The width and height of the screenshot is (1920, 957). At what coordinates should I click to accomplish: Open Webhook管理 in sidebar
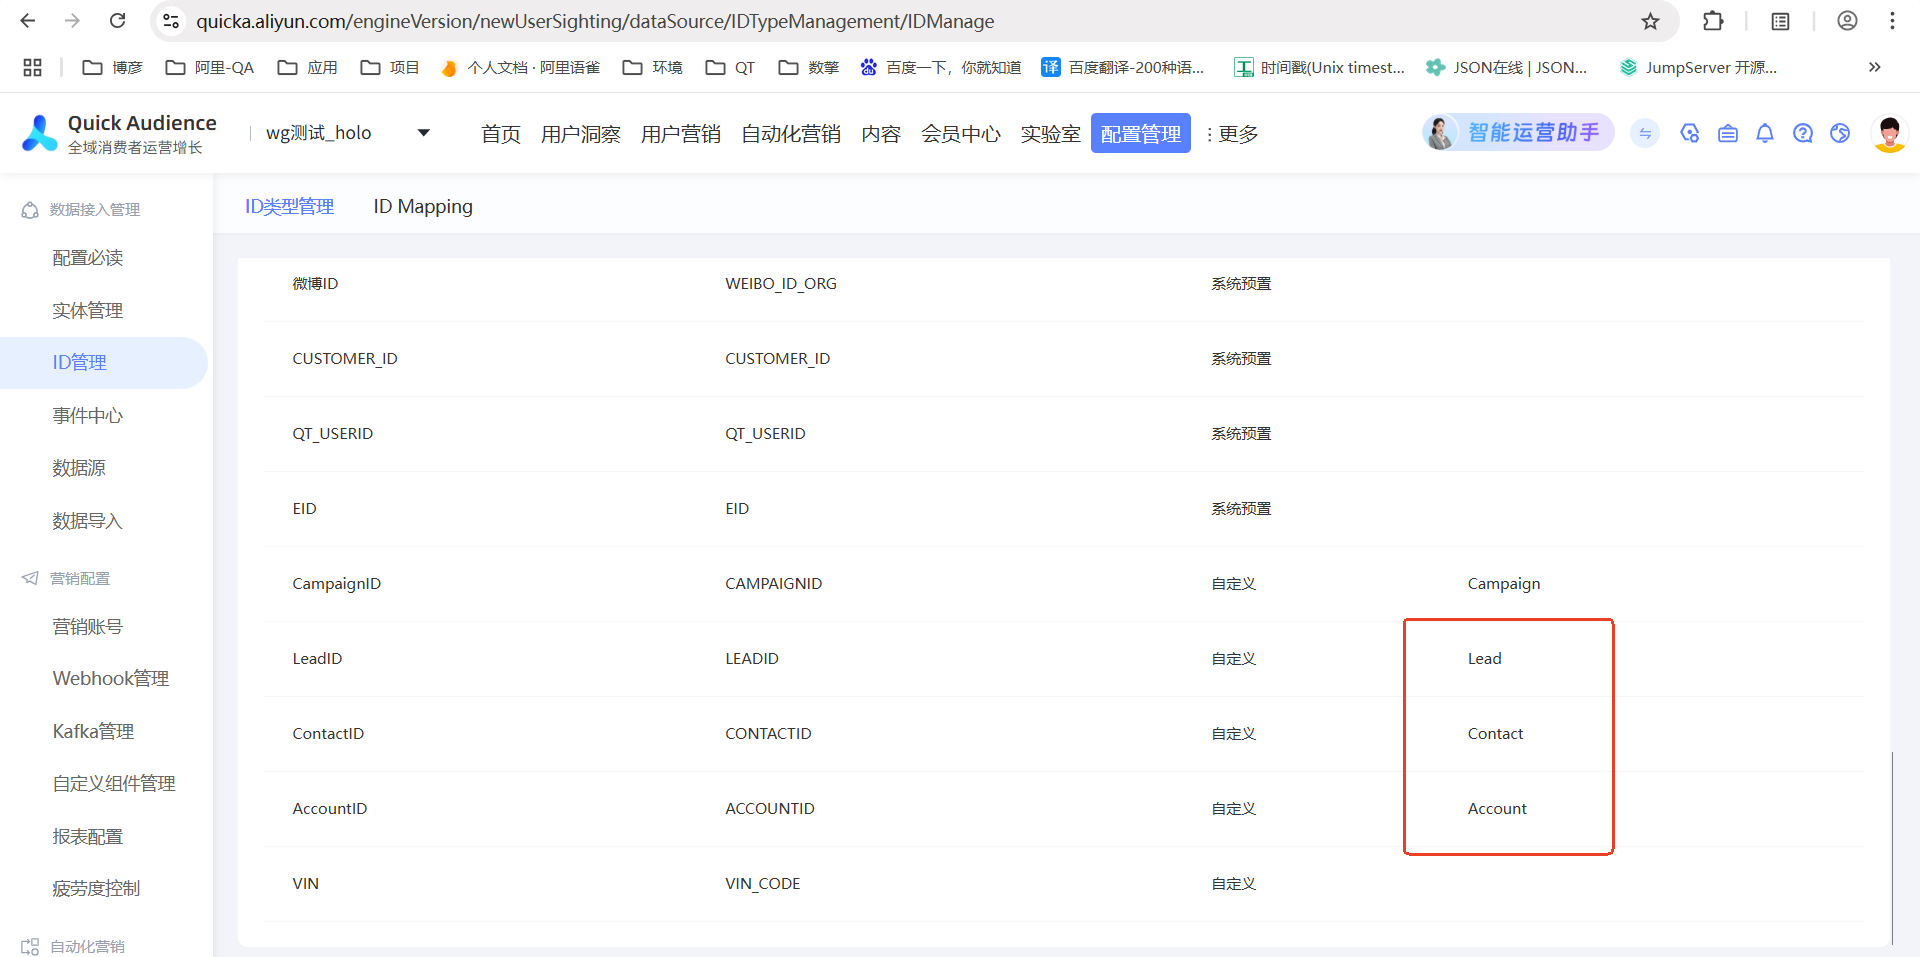(111, 678)
